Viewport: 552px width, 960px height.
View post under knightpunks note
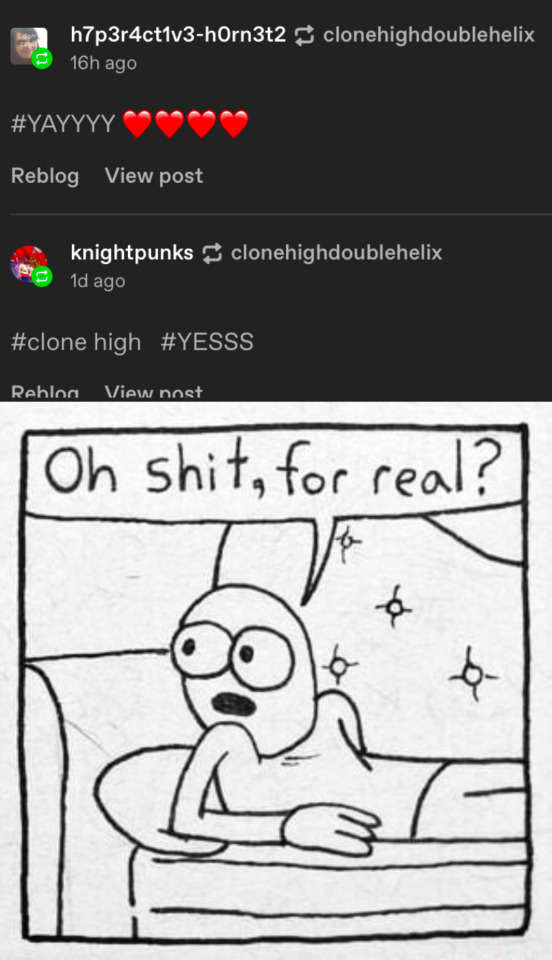(x=154, y=392)
